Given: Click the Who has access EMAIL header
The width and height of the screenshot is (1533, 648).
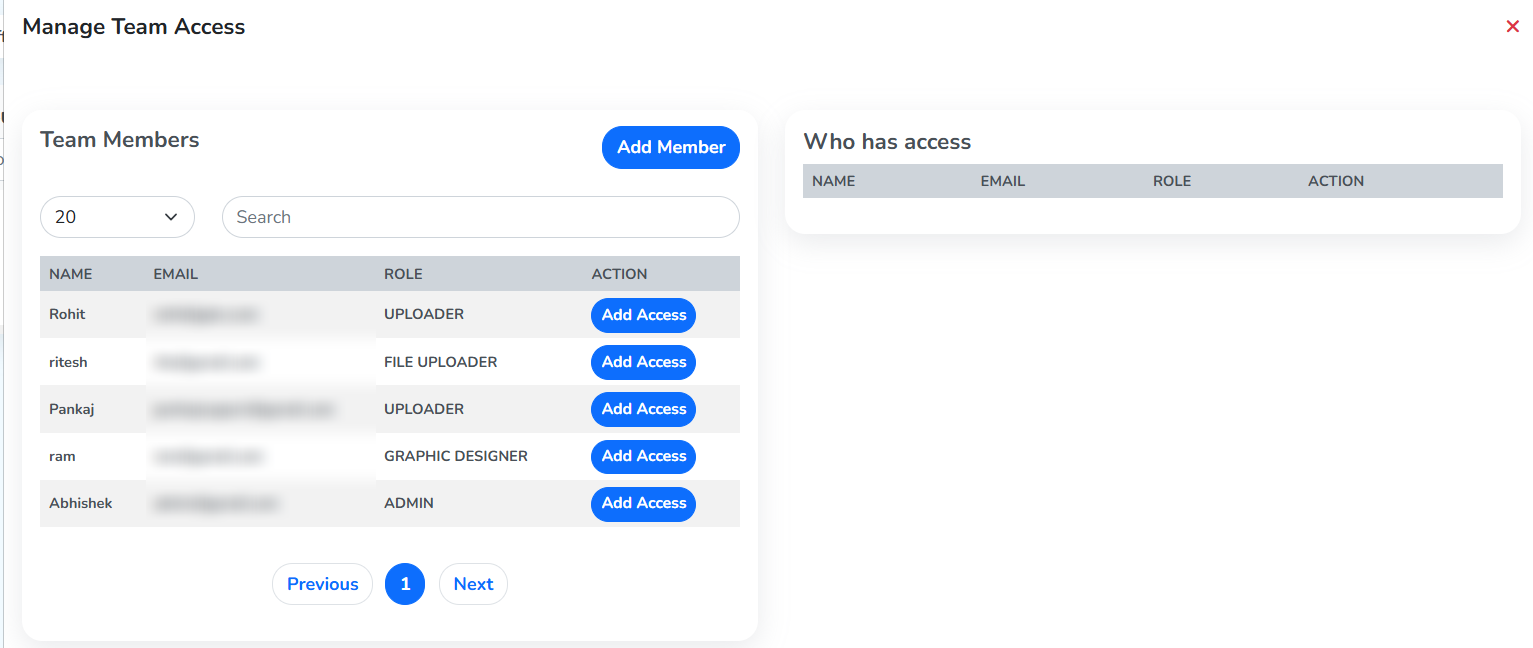Looking at the screenshot, I should coord(1003,181).
